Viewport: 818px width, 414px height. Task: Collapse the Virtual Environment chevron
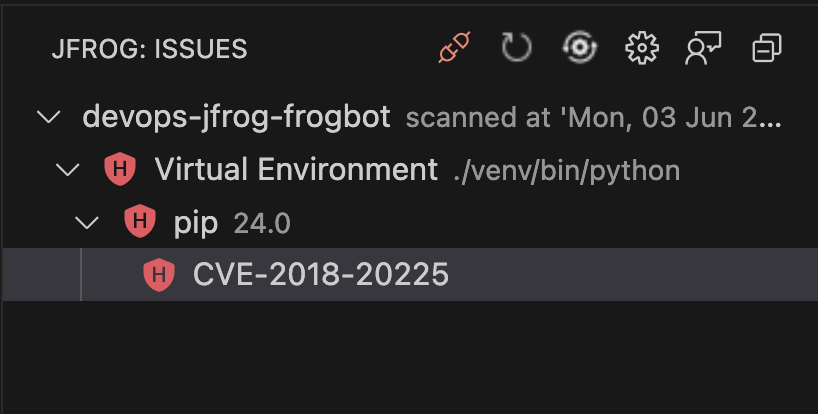pyautogui.click(x=68, y=170)
